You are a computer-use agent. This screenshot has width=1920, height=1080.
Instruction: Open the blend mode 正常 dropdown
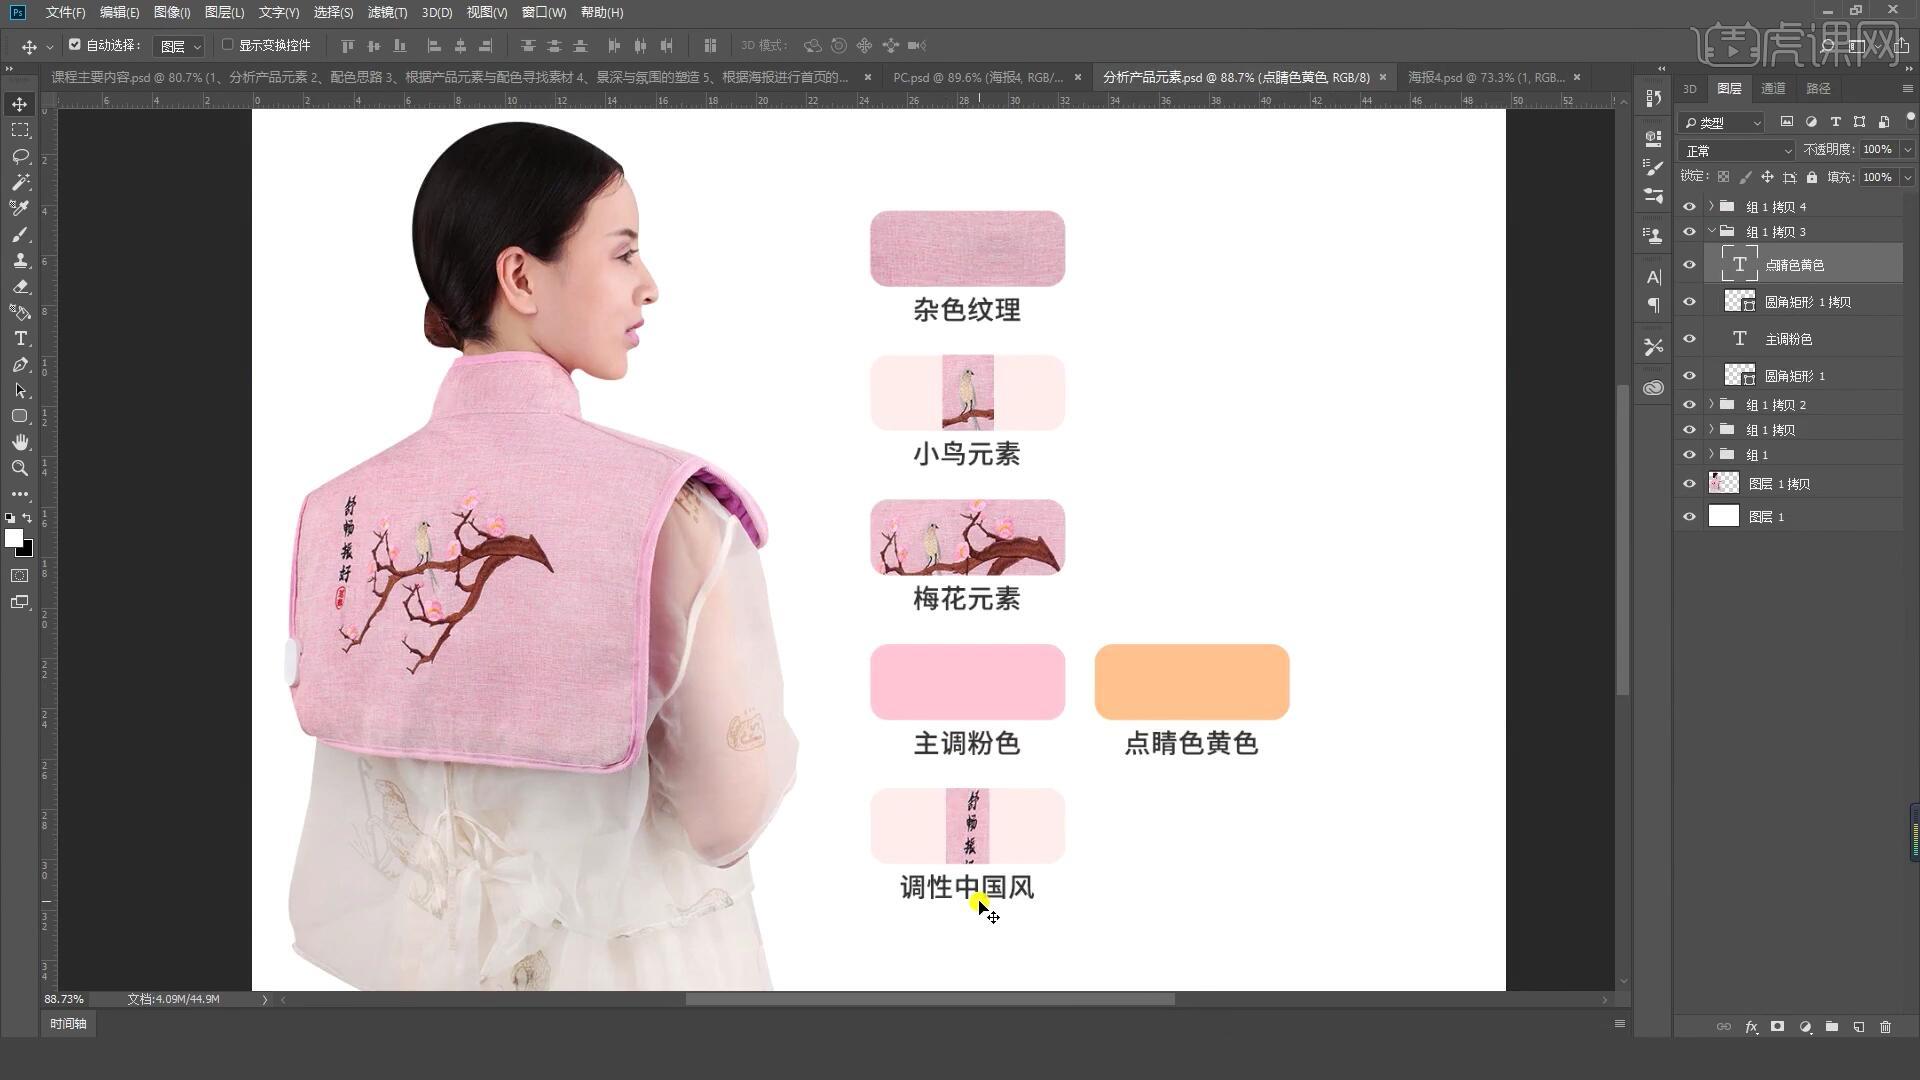pyautogui.click(x=1738, y=150)
